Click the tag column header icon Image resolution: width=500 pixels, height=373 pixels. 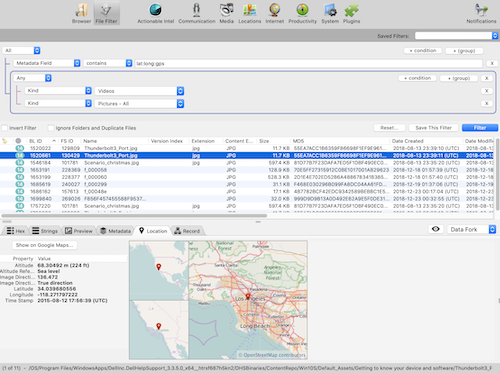click(x=5, y=141)
